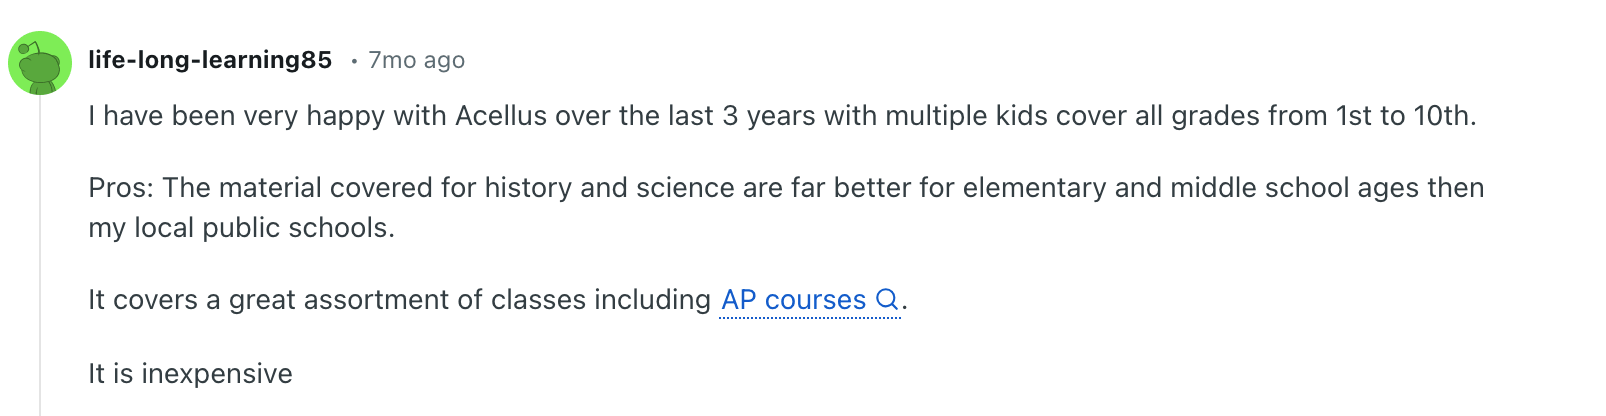Click the "7mo ago" timestamp
This screenshot has height=416, width=1606.
point(416,60)
